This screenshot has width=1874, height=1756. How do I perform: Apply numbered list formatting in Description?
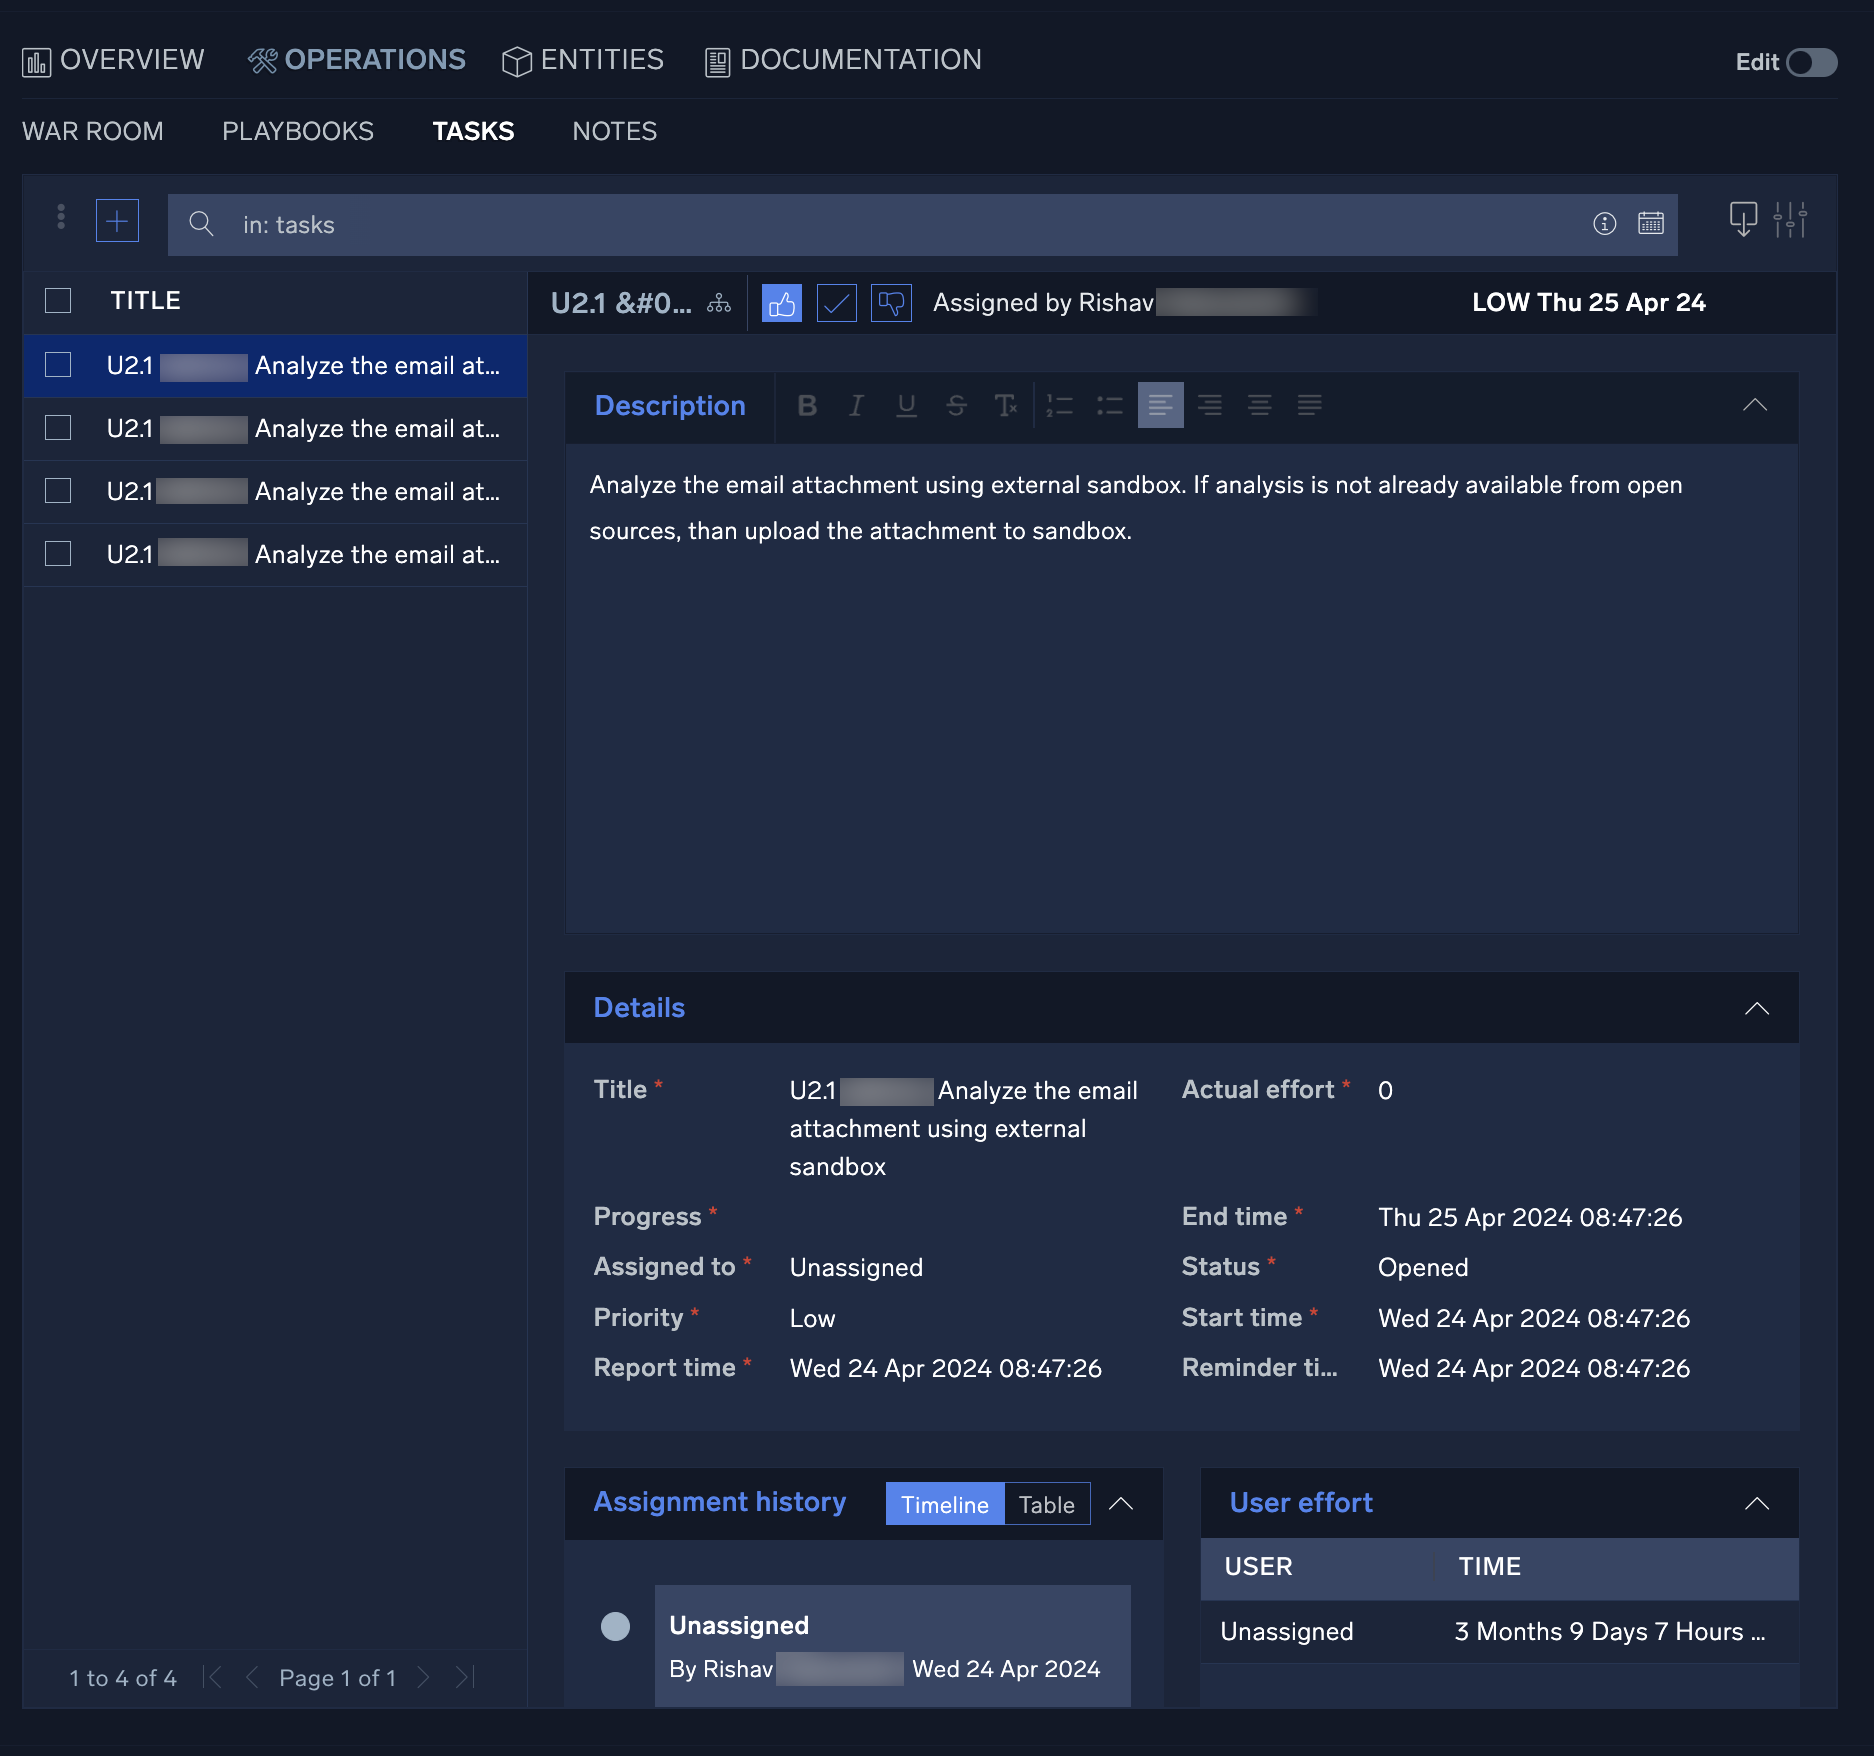pyautogui.click(x=1059, y=405)
